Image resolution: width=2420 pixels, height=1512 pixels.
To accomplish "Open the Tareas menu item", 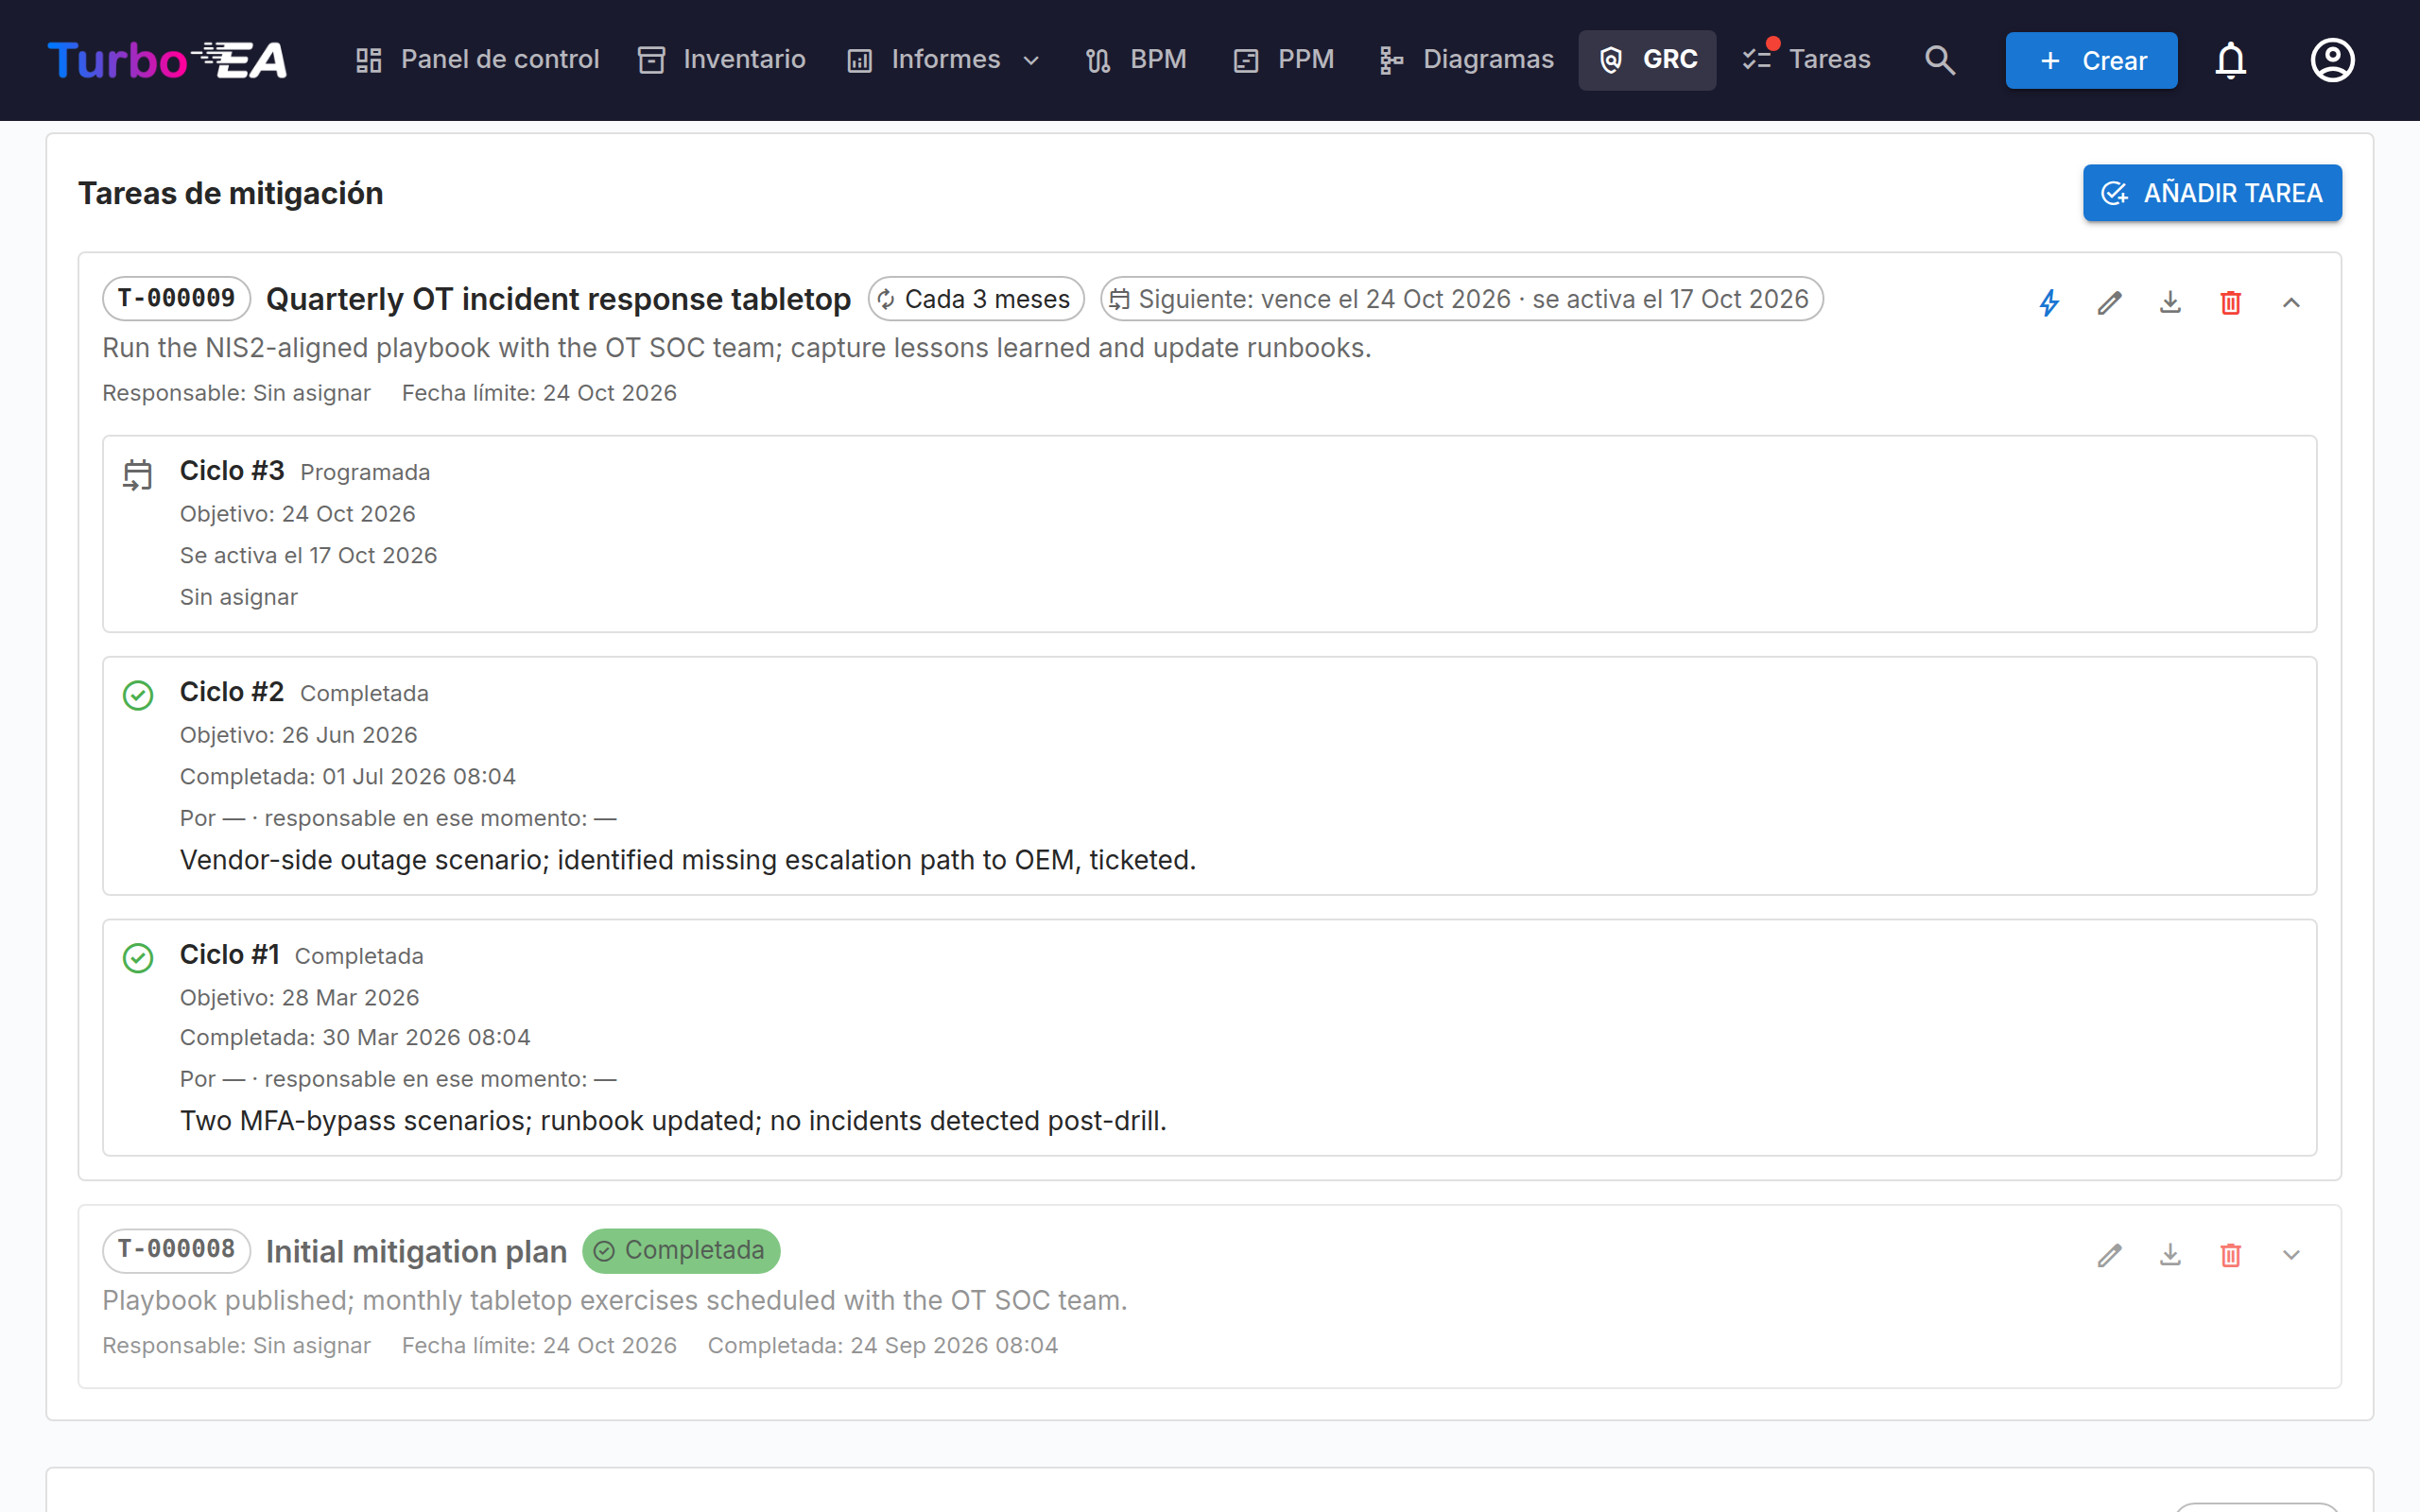I will tap(1806, 60).
